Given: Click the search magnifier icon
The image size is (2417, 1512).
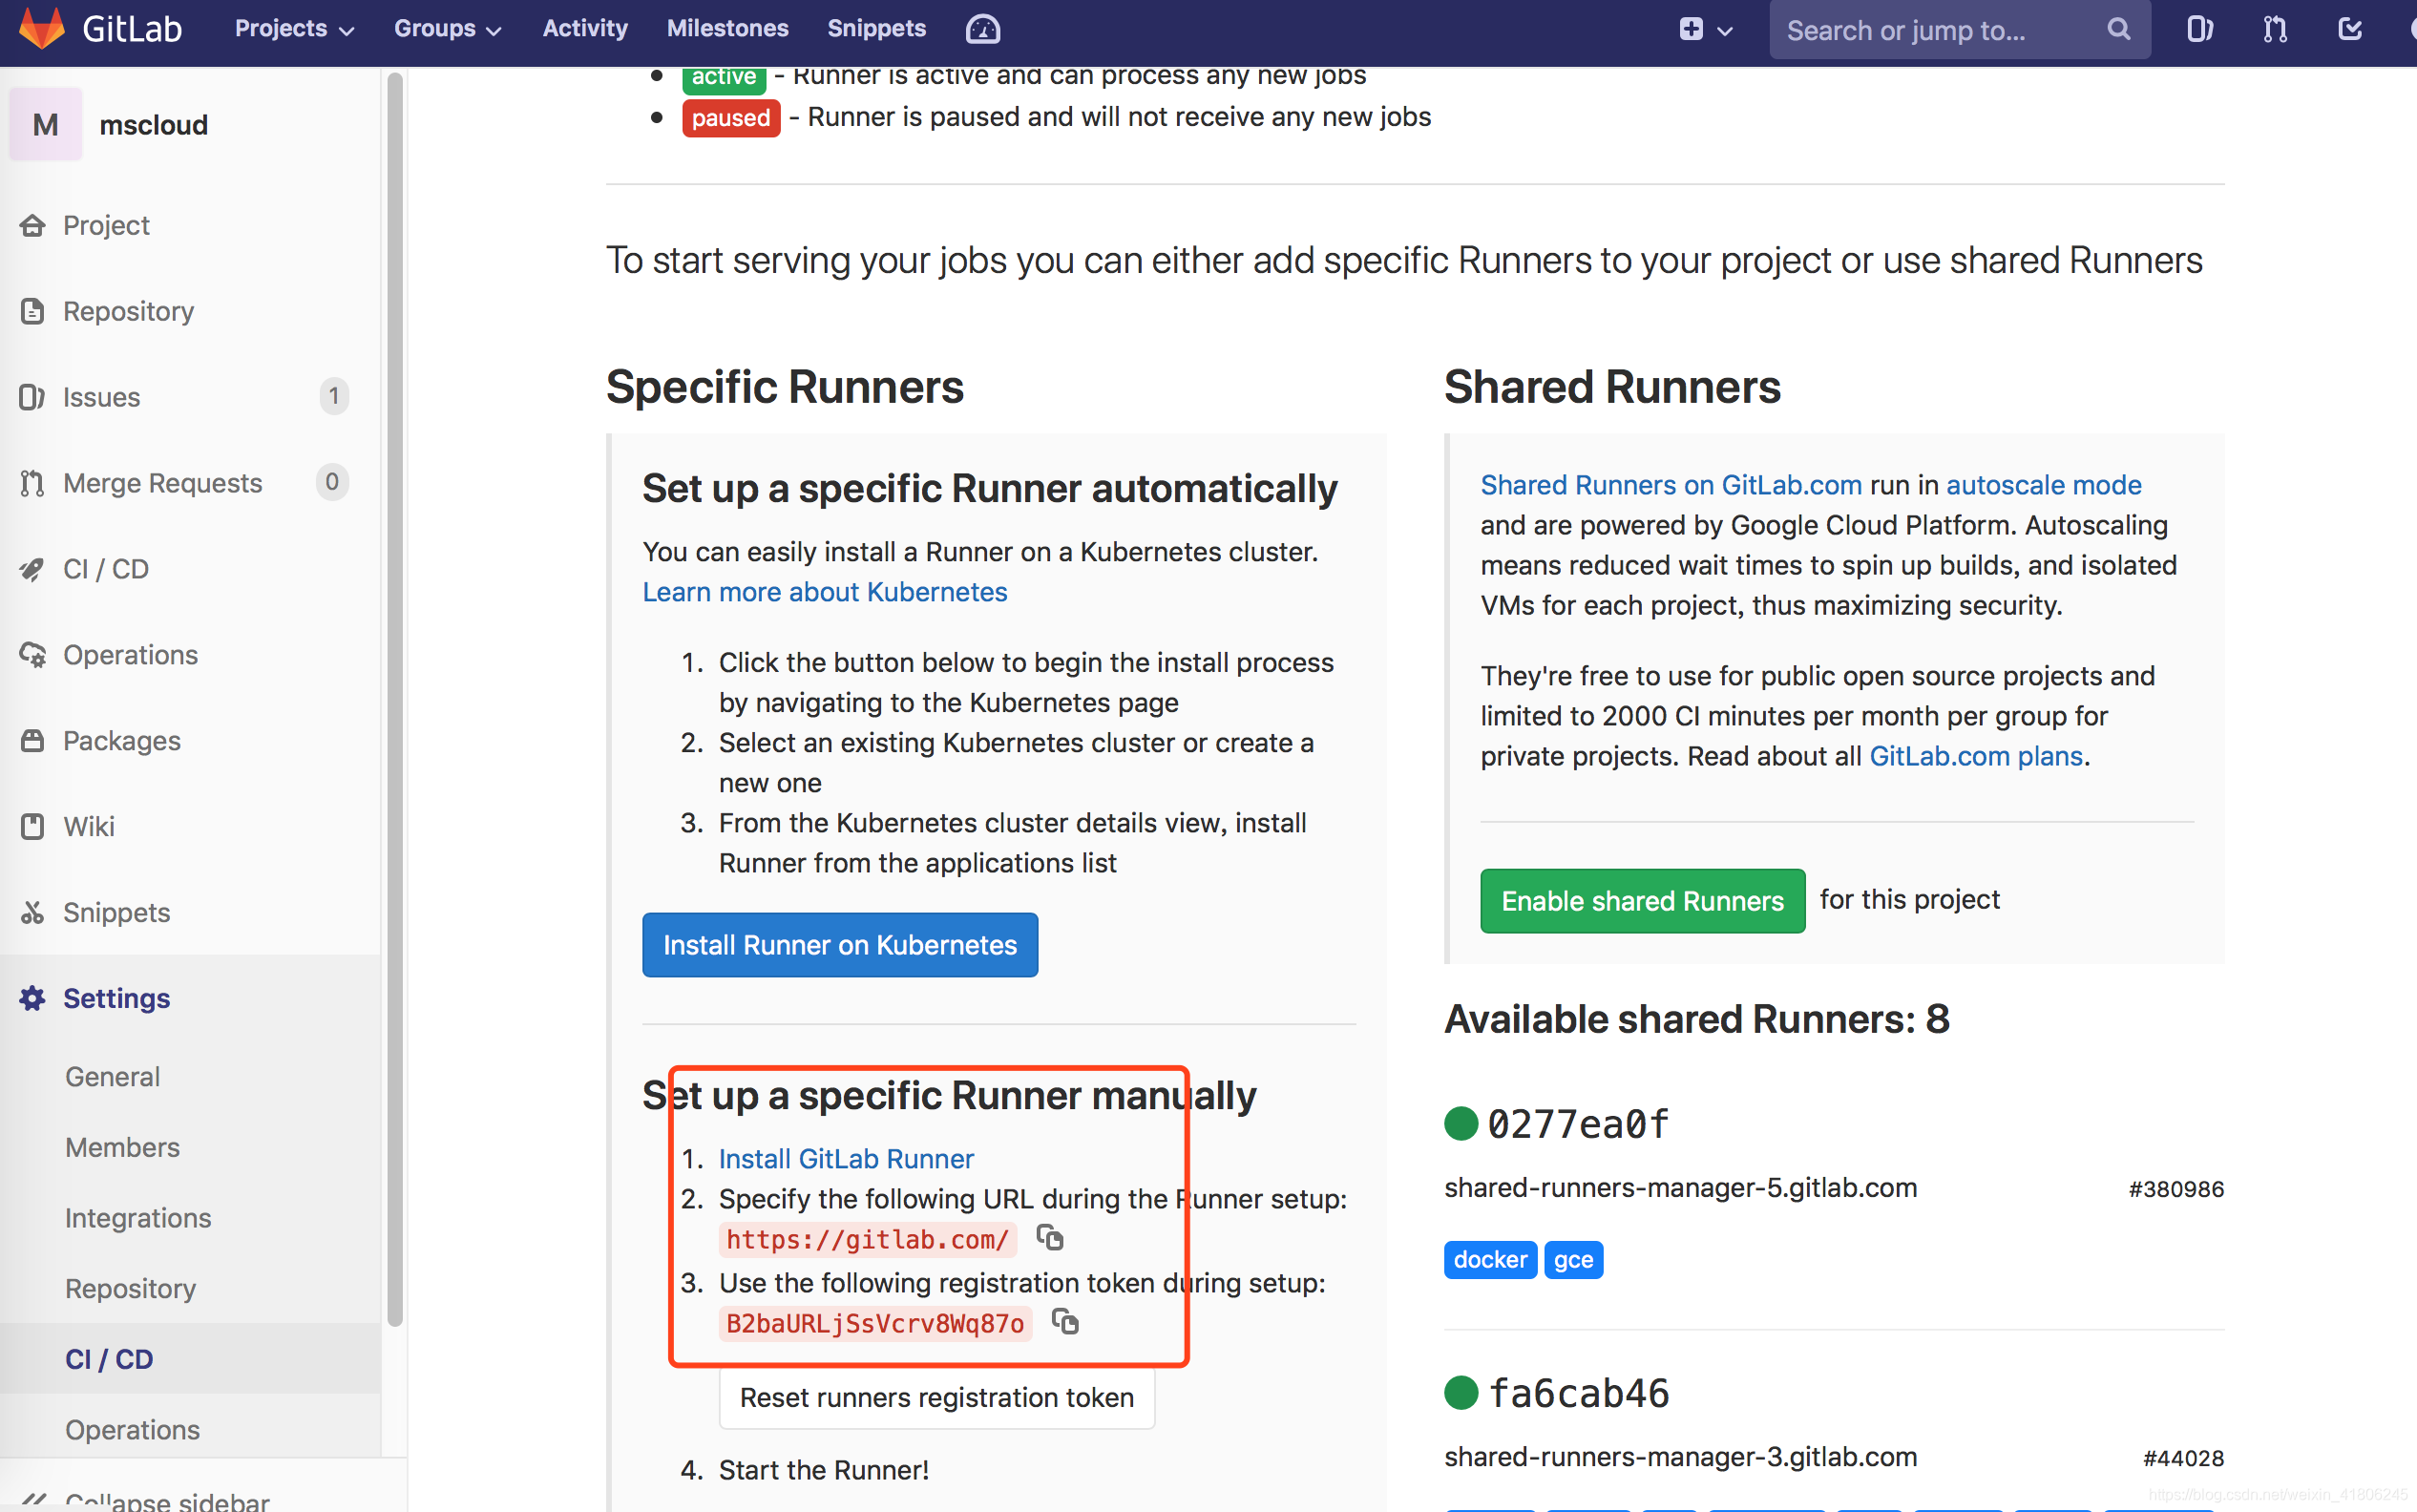Looking at the screenshot, I should 2118,29.
